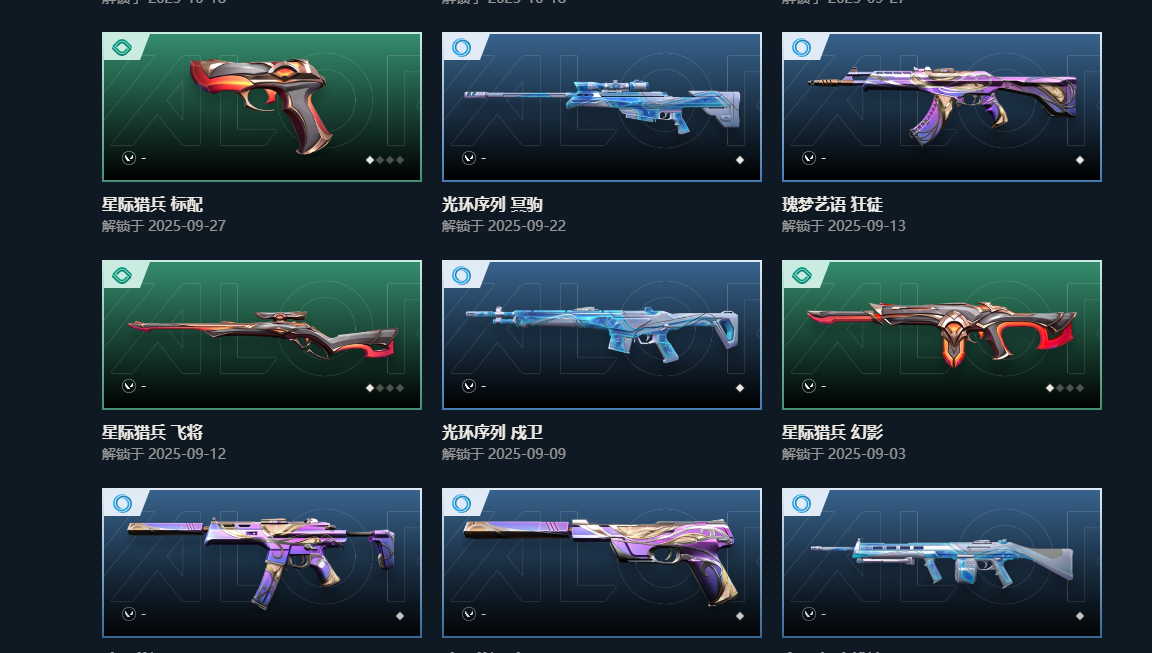This screenshot has width=1152, height=653.
Task: Click the green tier icon on 星际猎兵 幻影 card
Action: click(802, 275)
